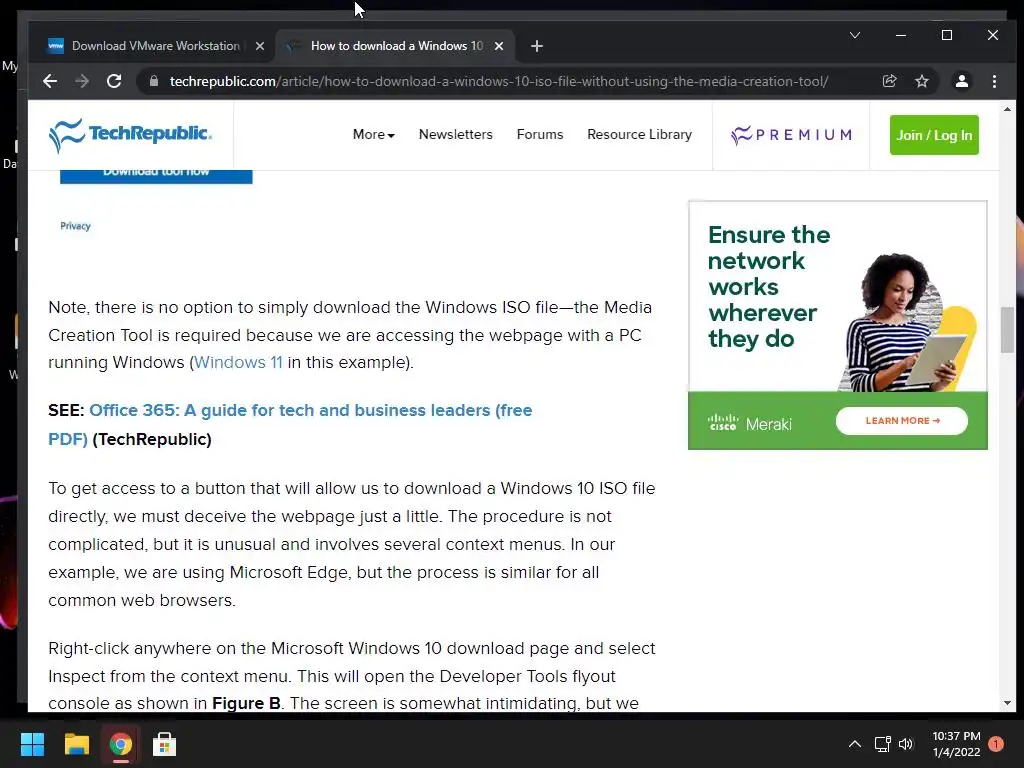Click Chrome icon in taskbar

tap(120, 744)
